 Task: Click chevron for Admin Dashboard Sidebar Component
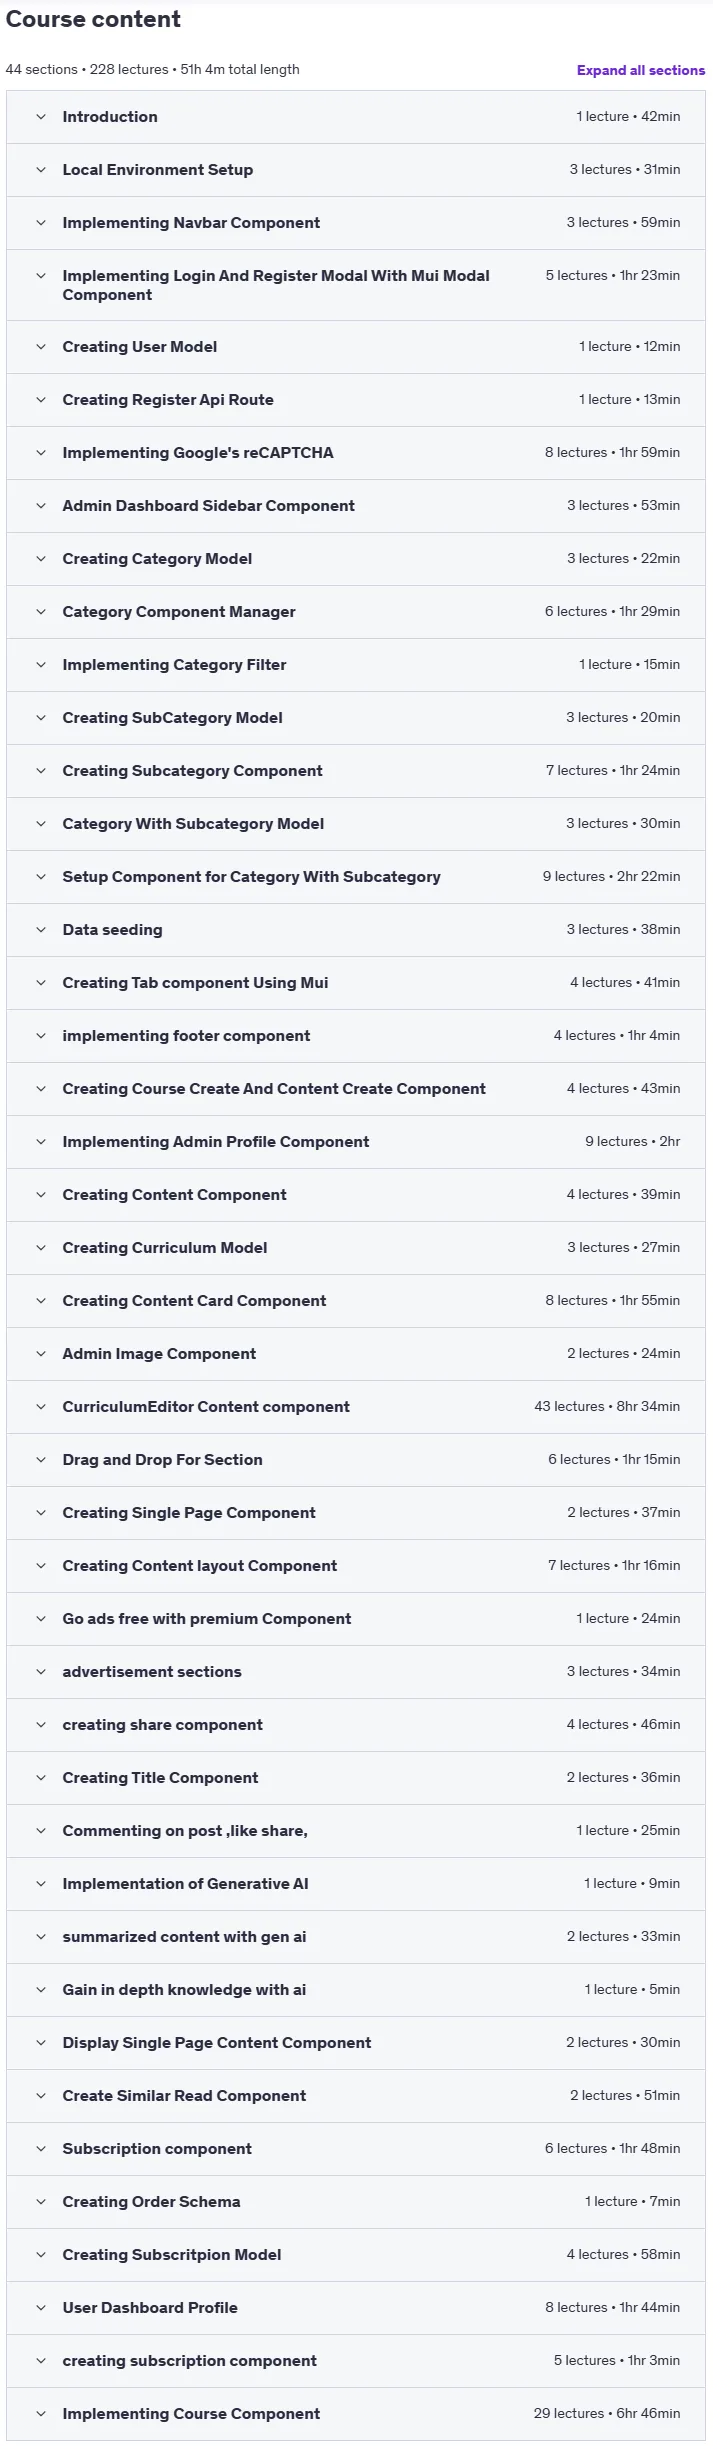click(41, 506)
